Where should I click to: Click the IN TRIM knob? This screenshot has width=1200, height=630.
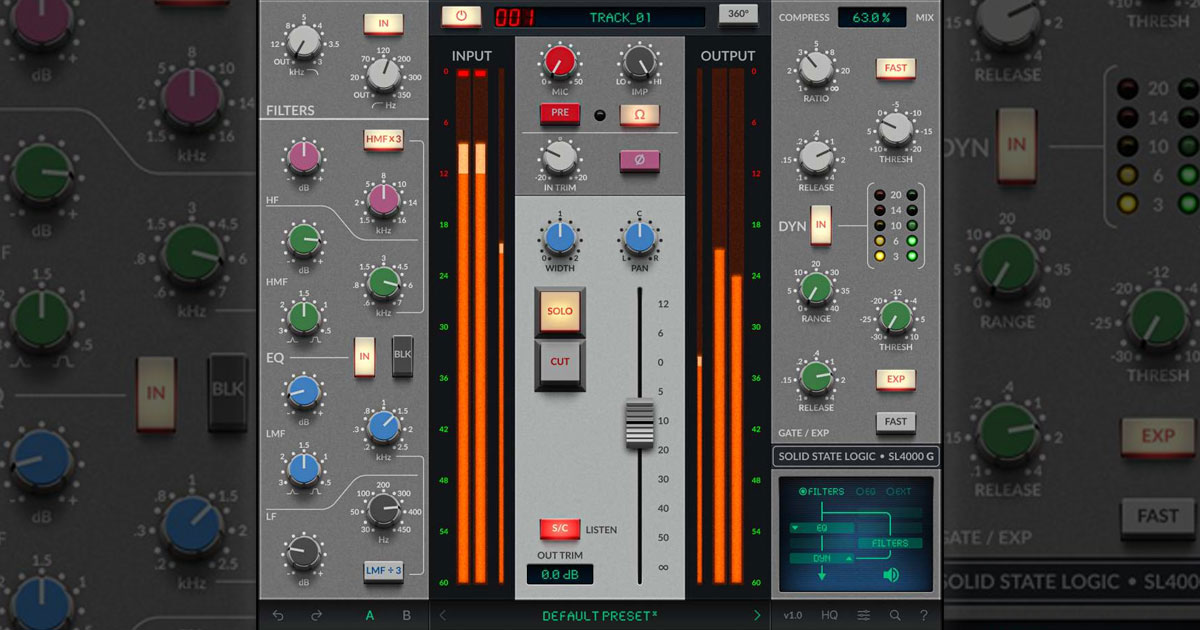coord(560,157)
